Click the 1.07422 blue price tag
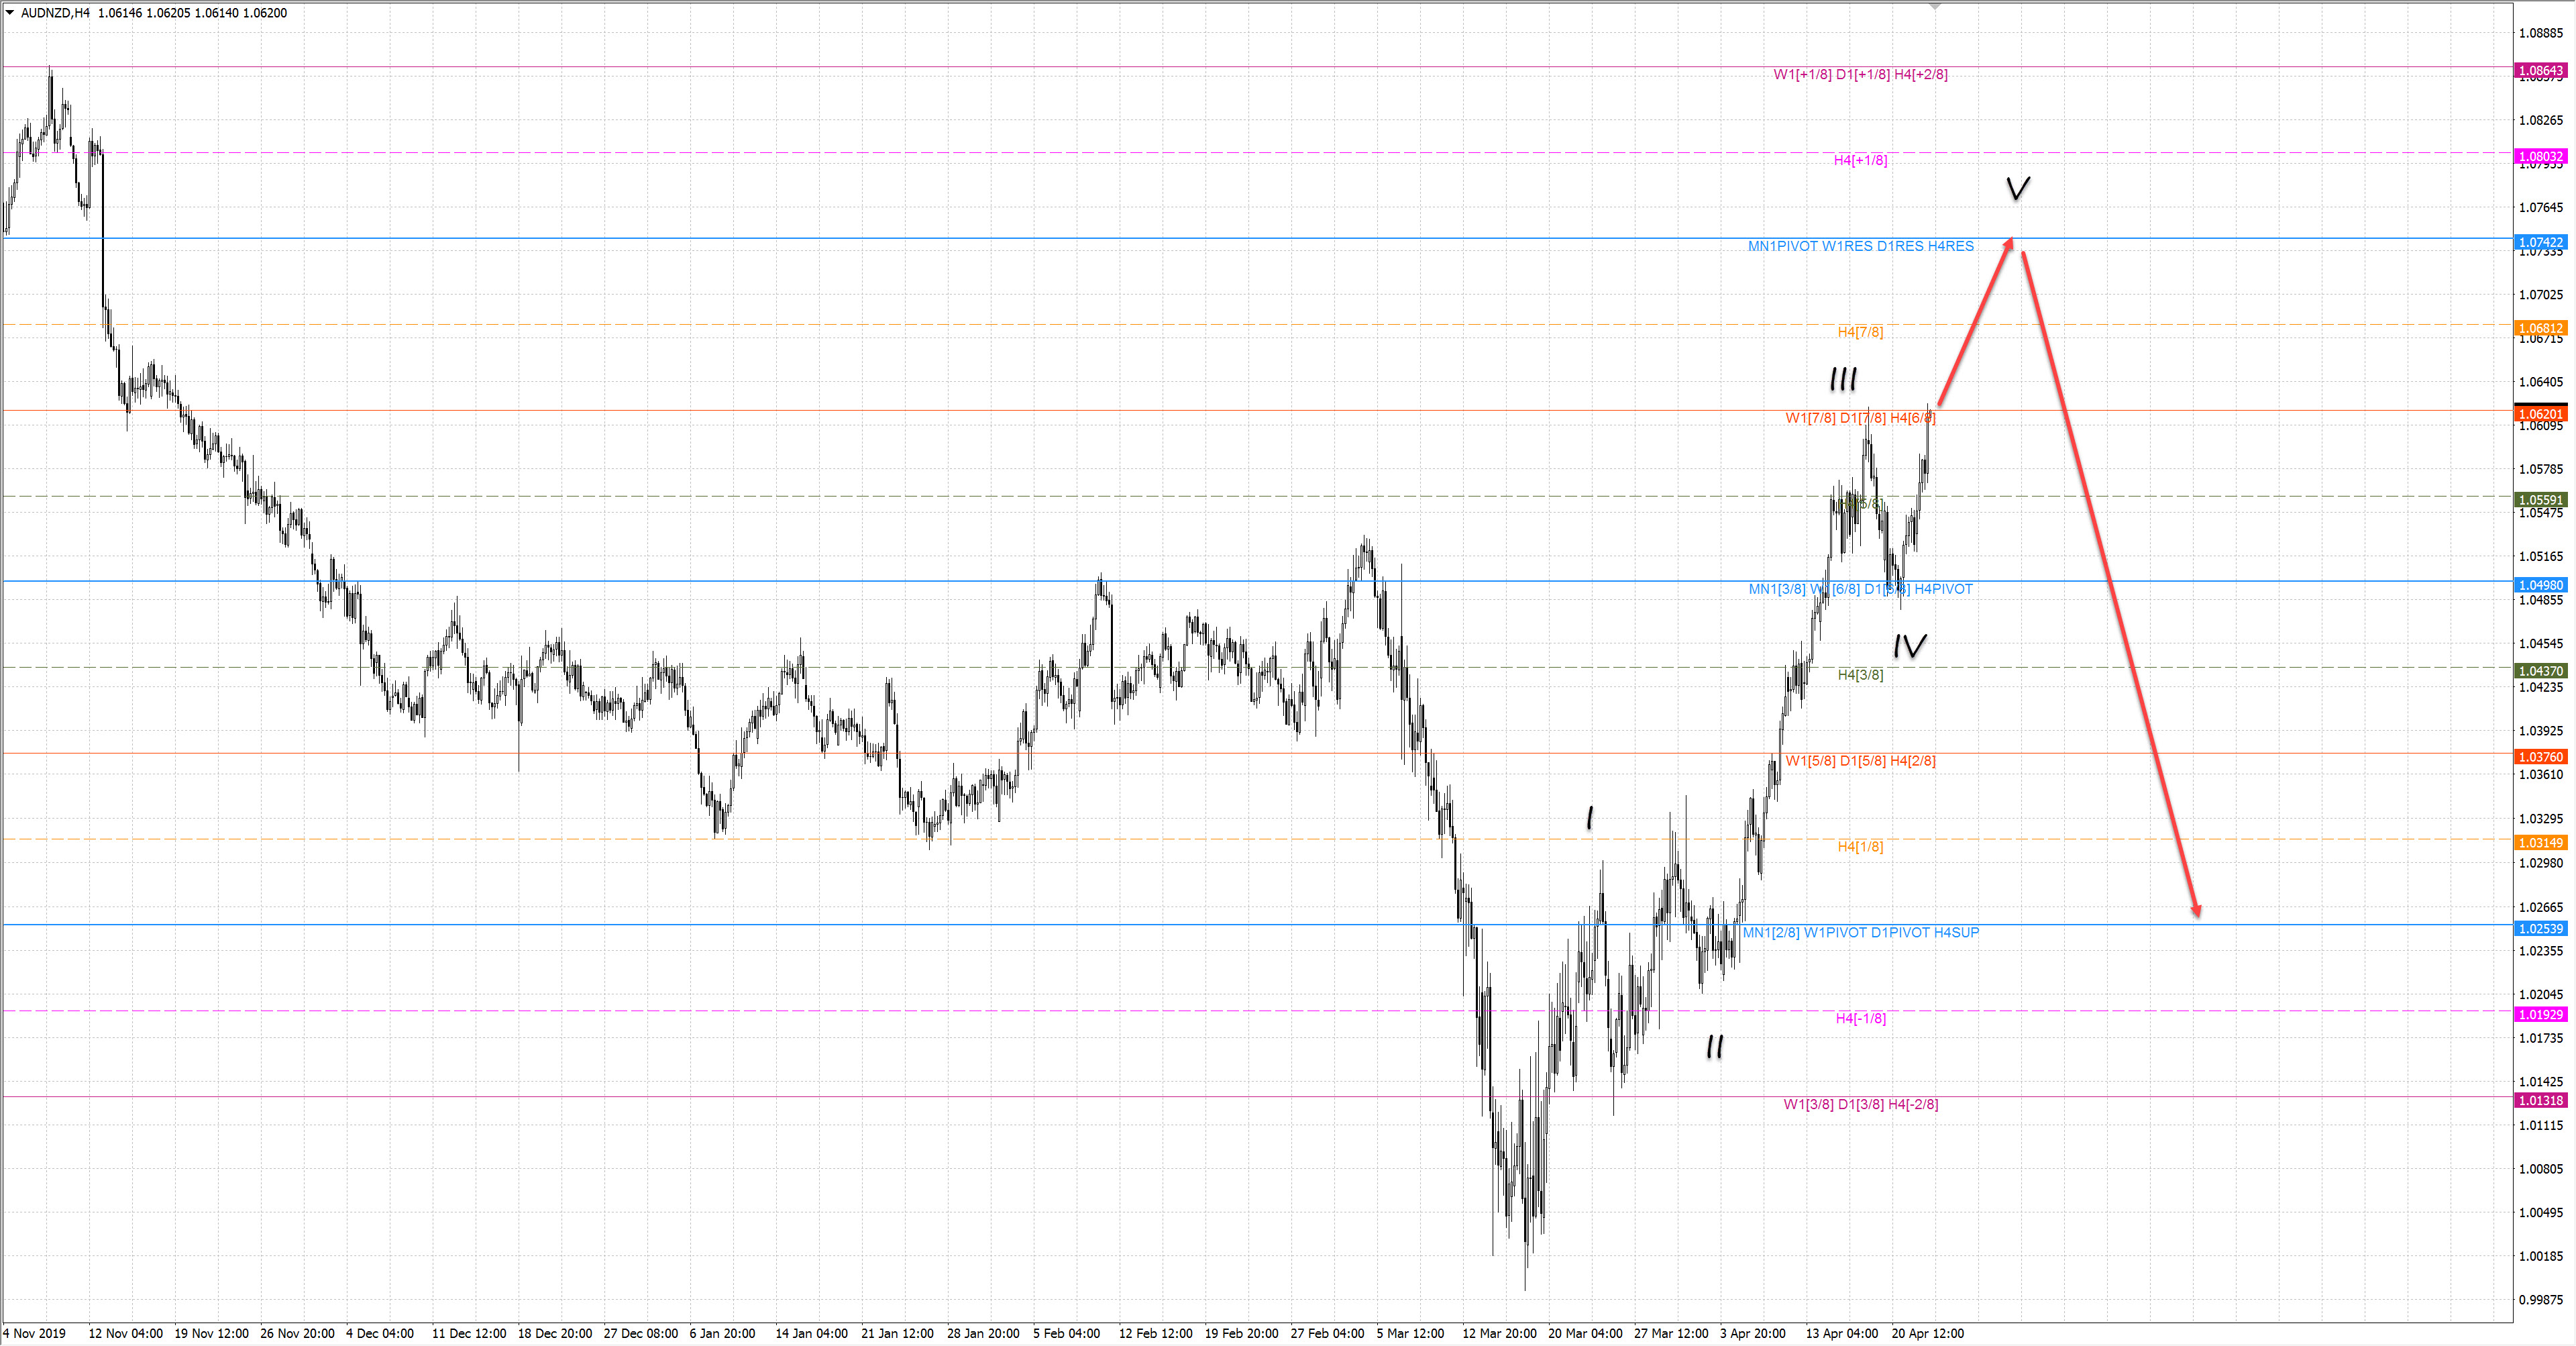The height and width of the screenshot is (1346, 2576). 2540,242
